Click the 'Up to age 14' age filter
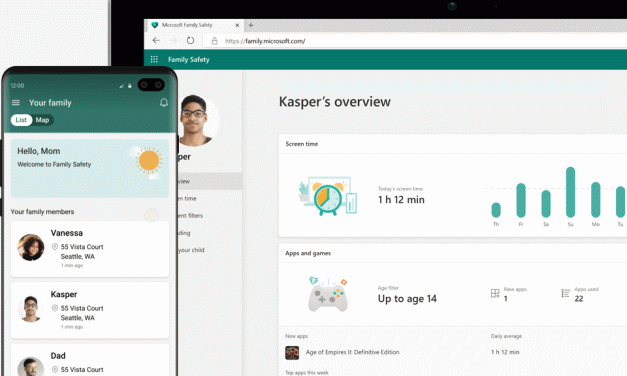Image resolution: width=627 pixels, height=376 pixels. point(407,299)
